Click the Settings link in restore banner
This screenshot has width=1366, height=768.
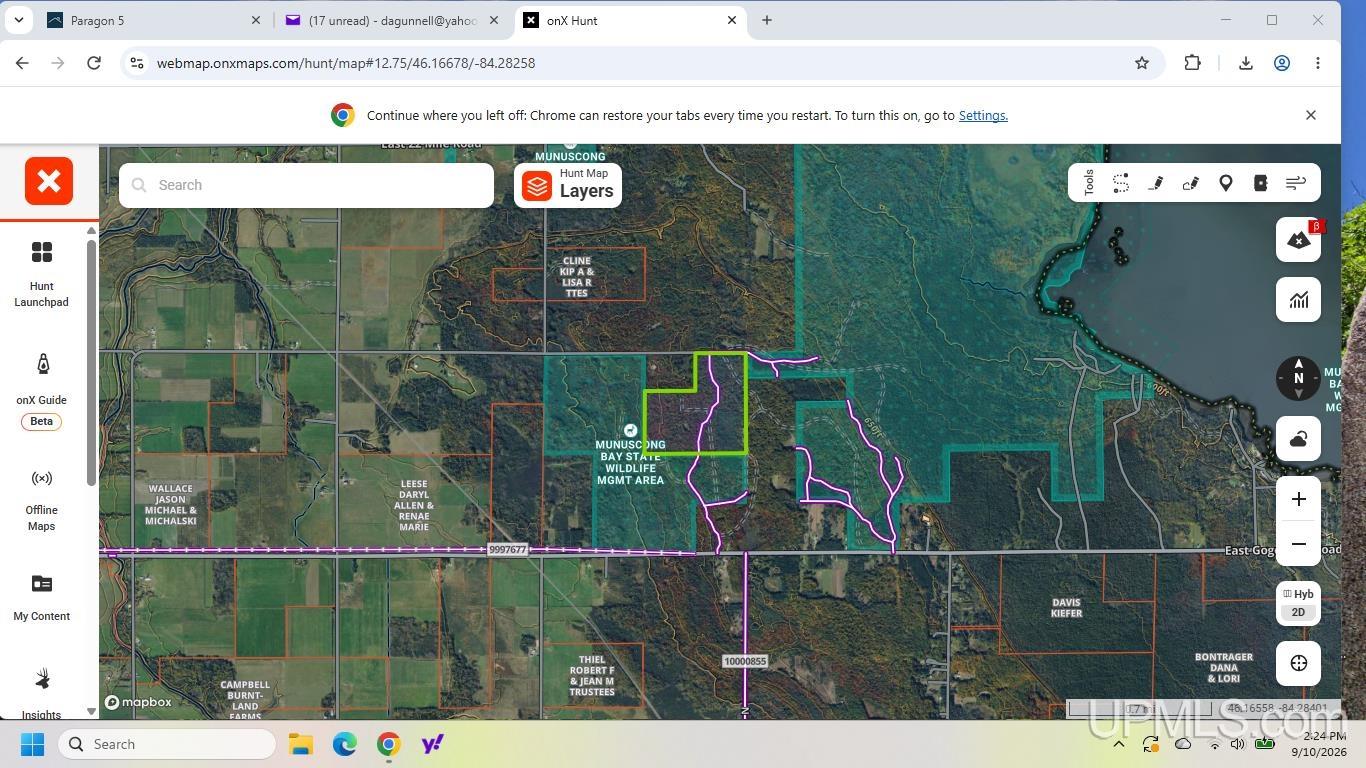pos(983,115)
